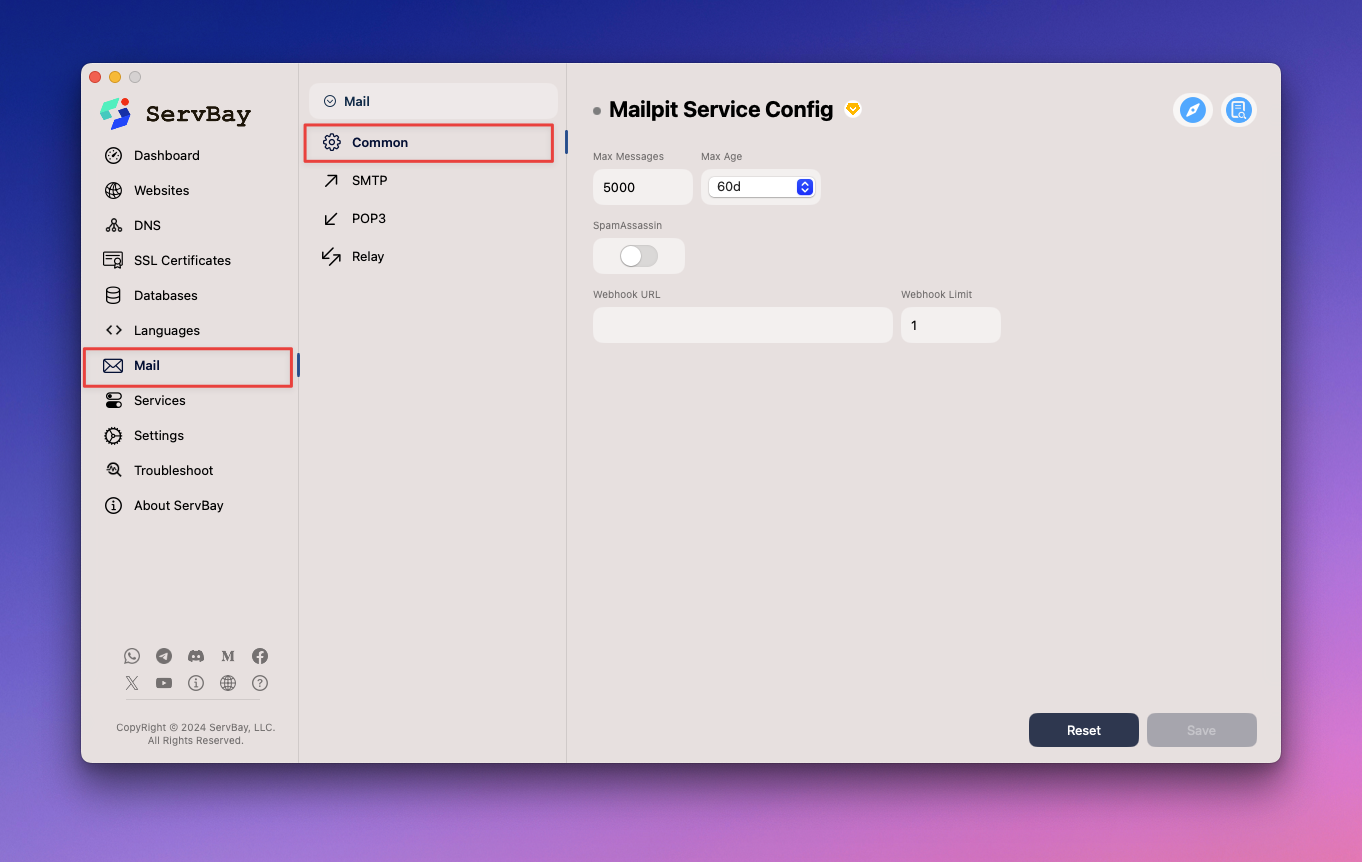This screenshot has height=862, width=1362.
Task: Click the ServBay logo icon
Action: (x=115, y=113)
